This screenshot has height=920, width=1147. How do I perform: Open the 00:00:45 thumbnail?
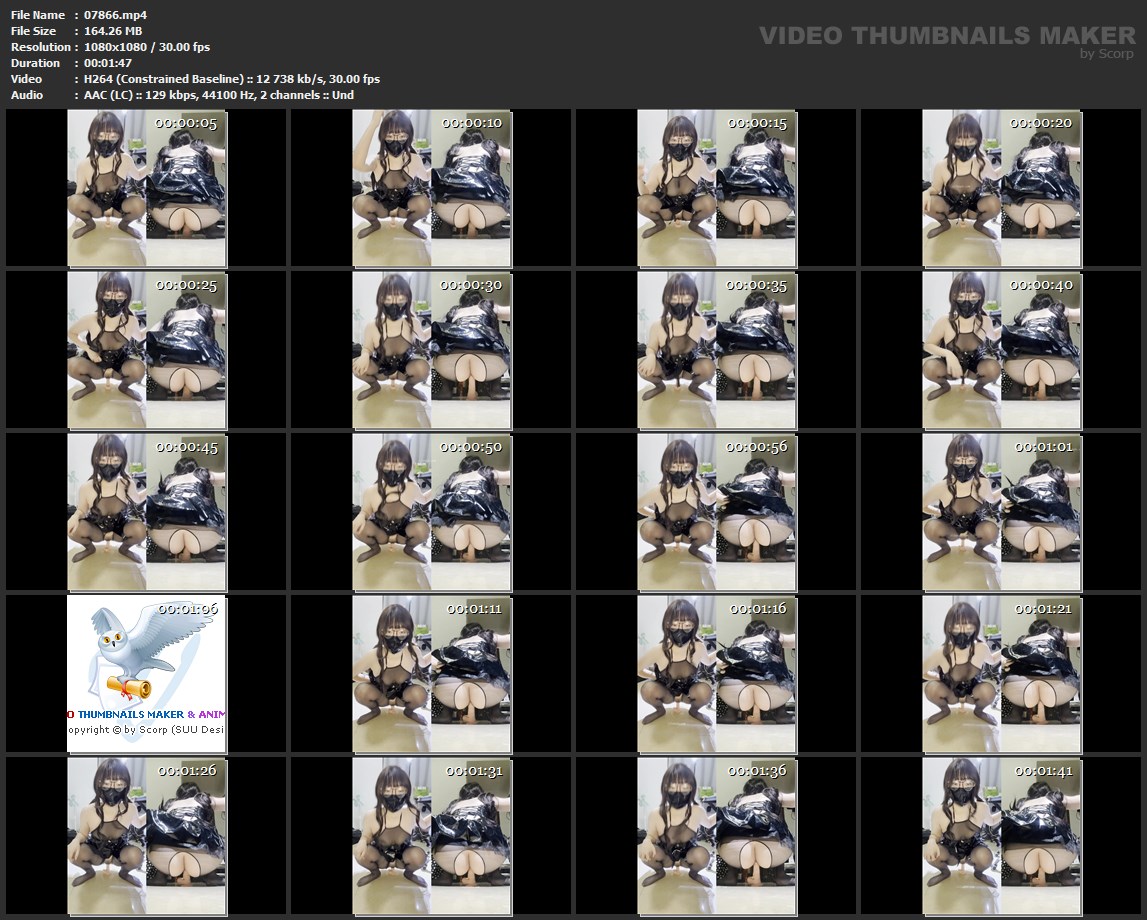point(147,512)
